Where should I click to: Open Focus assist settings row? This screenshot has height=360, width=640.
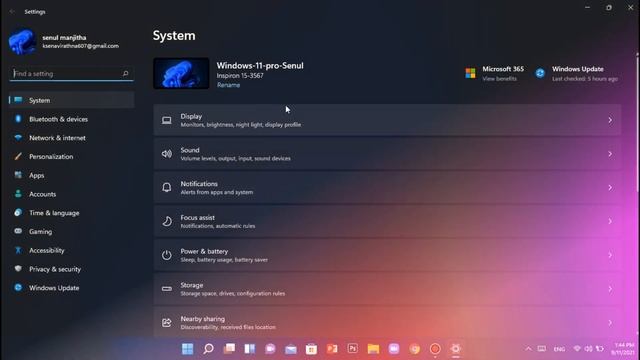387,221
